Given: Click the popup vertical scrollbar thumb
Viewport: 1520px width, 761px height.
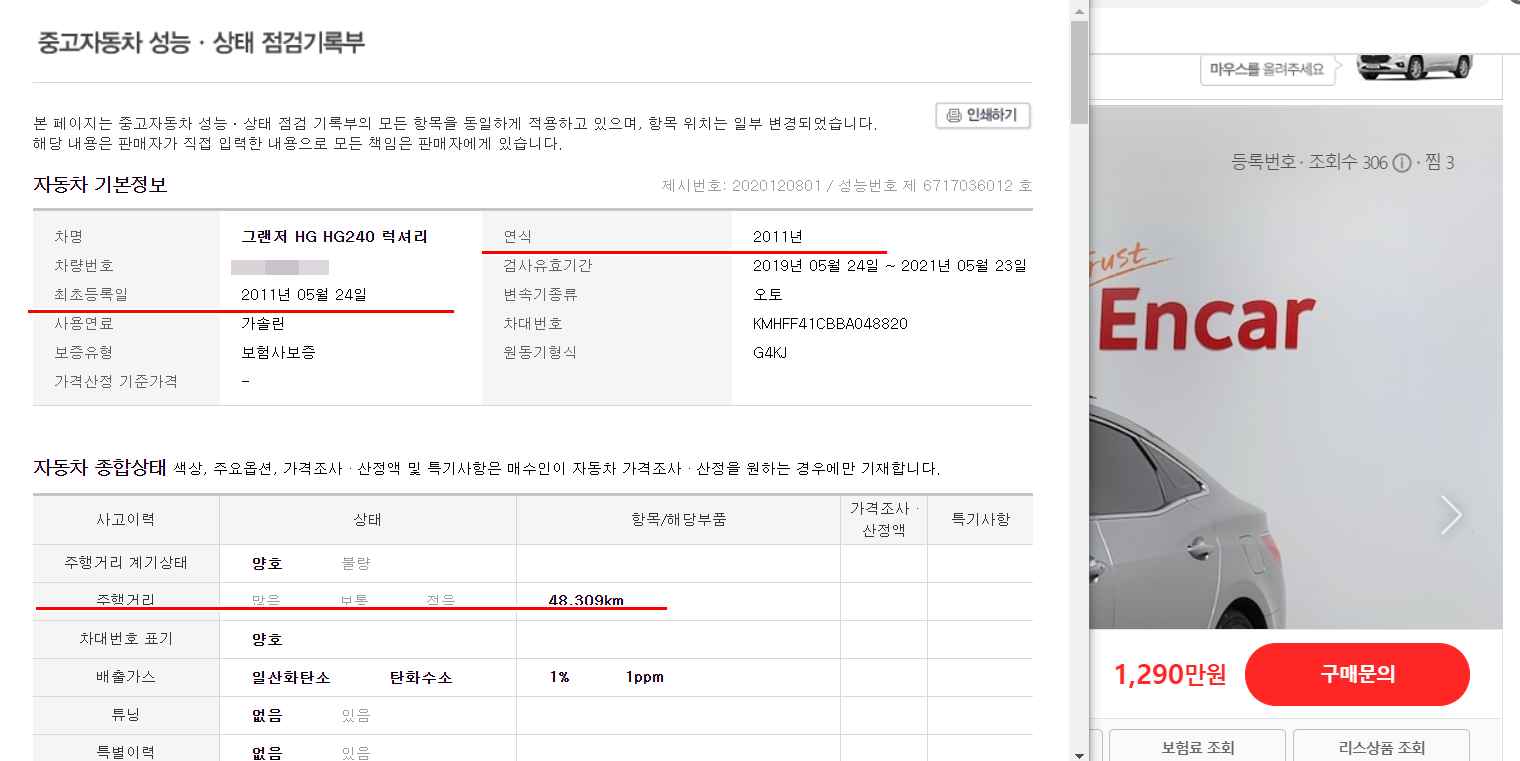Looking at the screenshot, I should coord(1078,71).
